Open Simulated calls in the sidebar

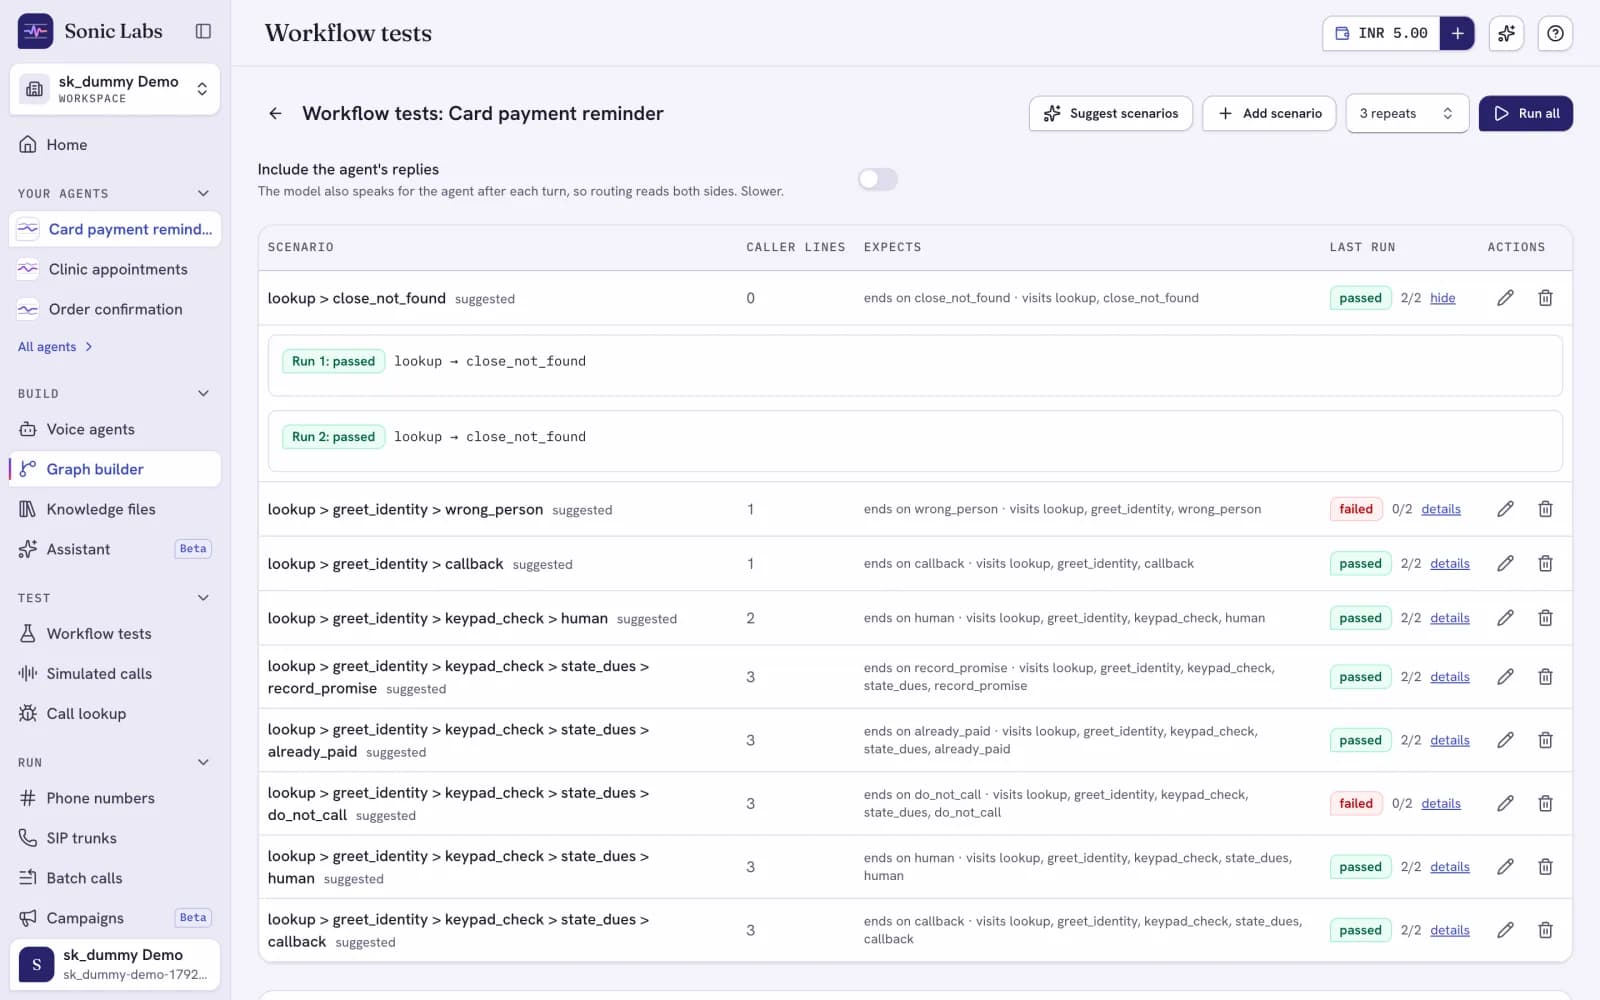point(115,674)
